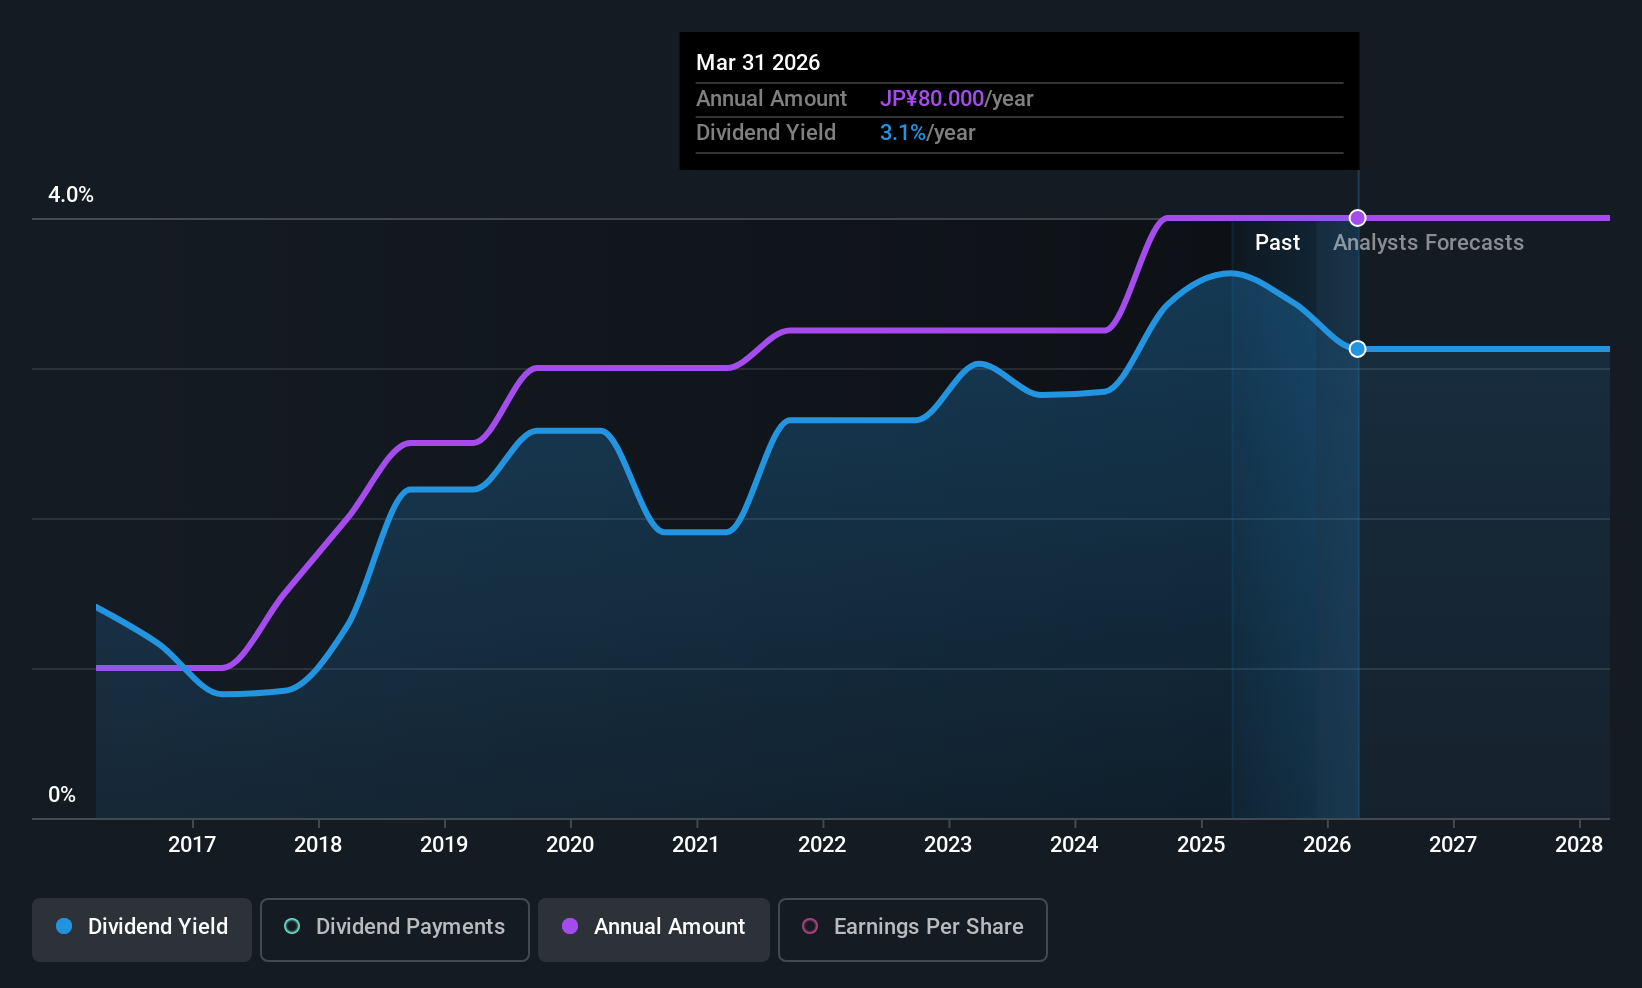
Task: Click the blue dividend yield data point
Action: coord(1357,349)
